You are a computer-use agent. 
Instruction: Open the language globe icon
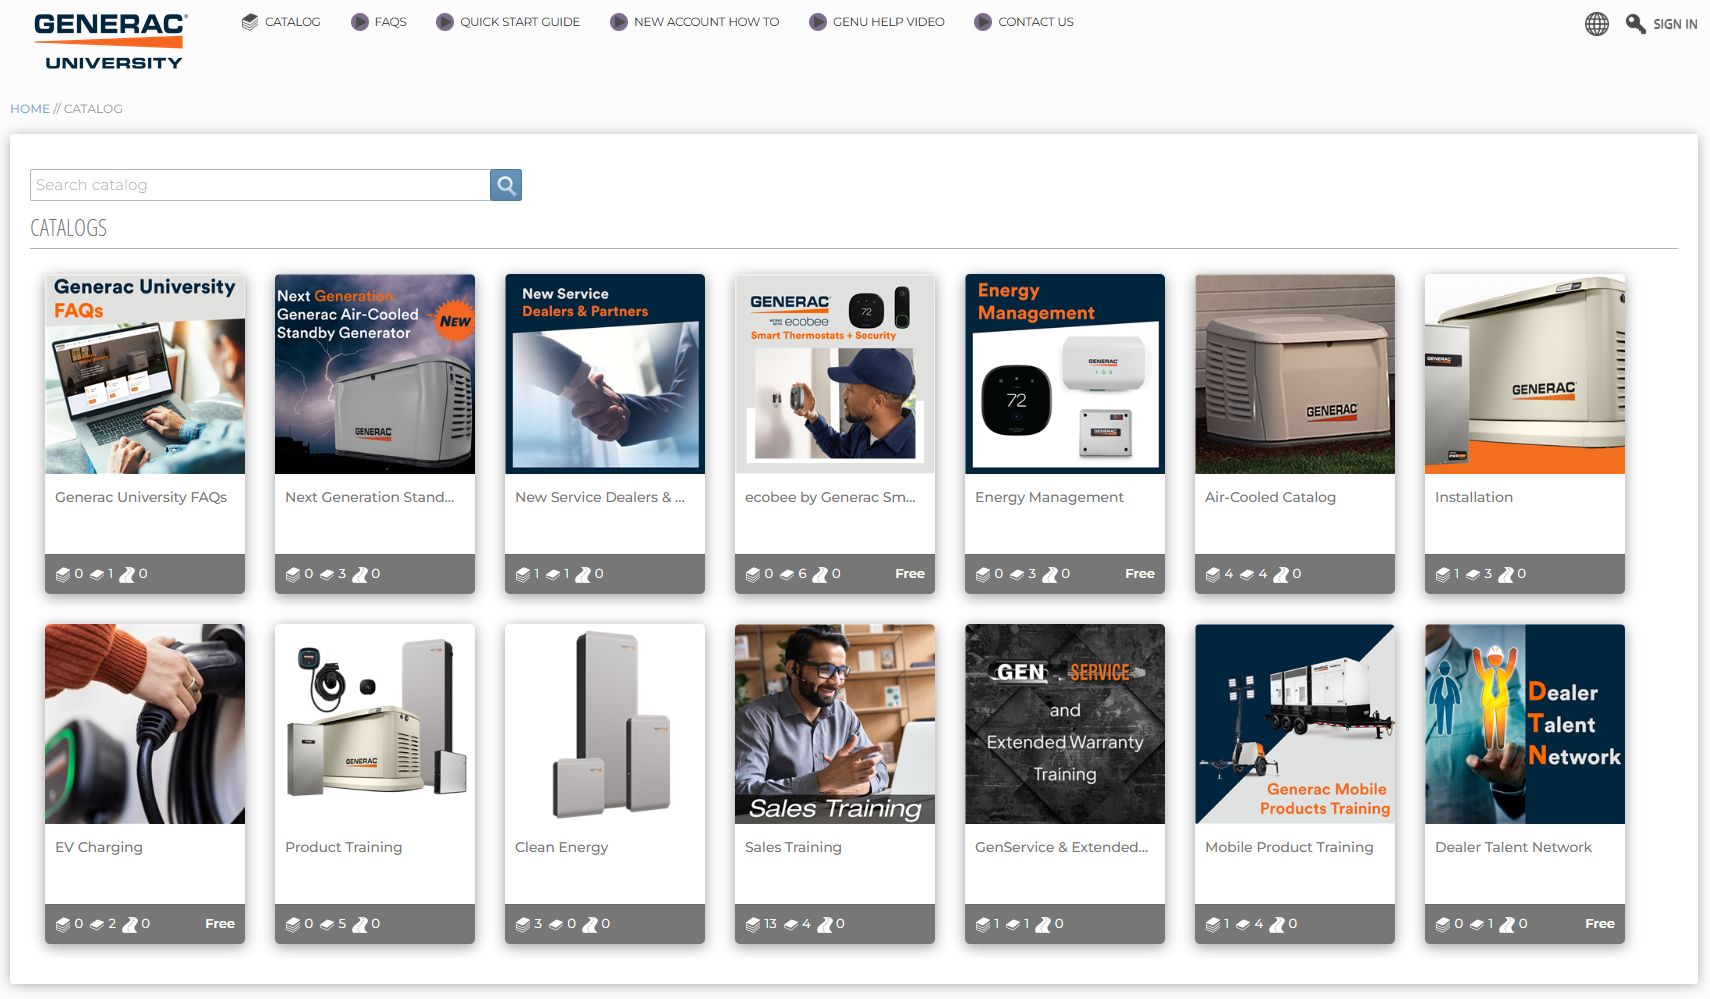pos(1597,24)
